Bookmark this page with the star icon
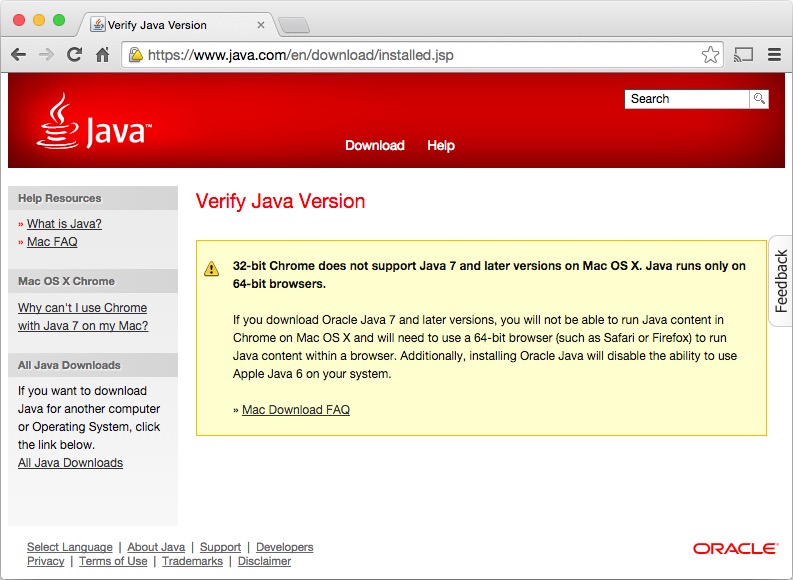The height and width of the screenshot is (580, 793). click(711, 55)
